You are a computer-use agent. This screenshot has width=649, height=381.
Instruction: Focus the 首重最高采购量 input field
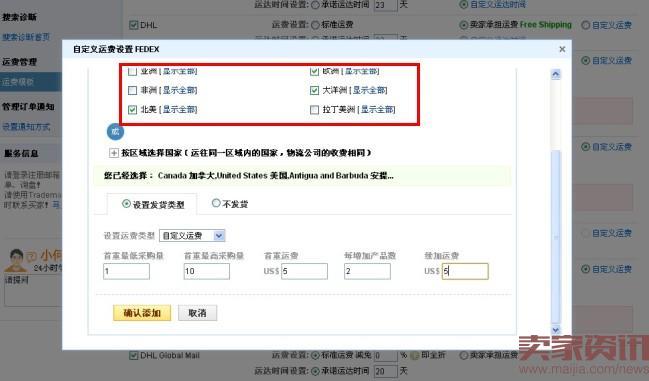tap(207, 271)
